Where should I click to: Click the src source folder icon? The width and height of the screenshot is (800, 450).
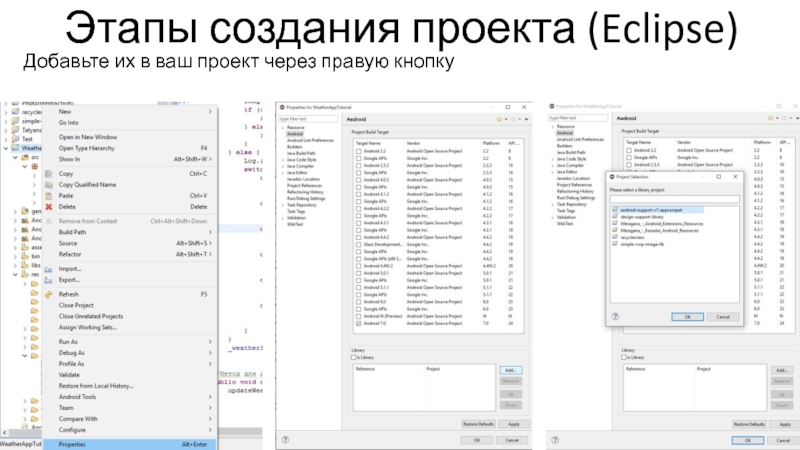24,157
